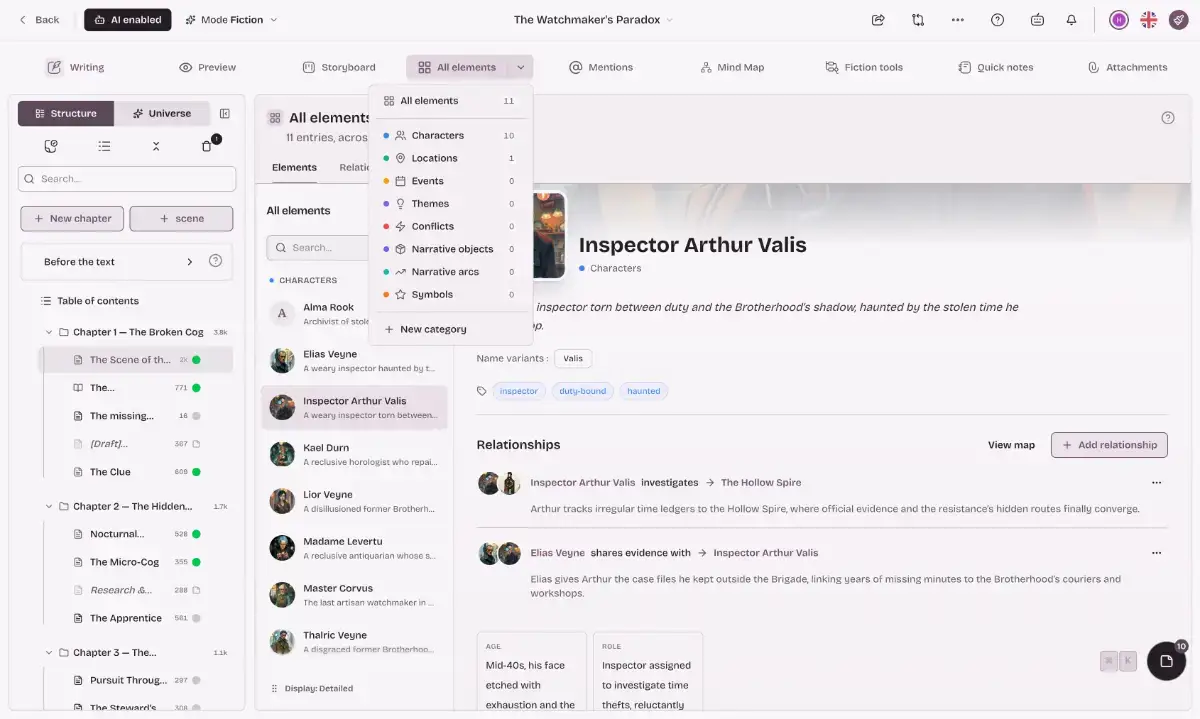Collapse Chapter 2 — The Hidden chapter
Screen dimensions: 1200x719
(49, 506)
